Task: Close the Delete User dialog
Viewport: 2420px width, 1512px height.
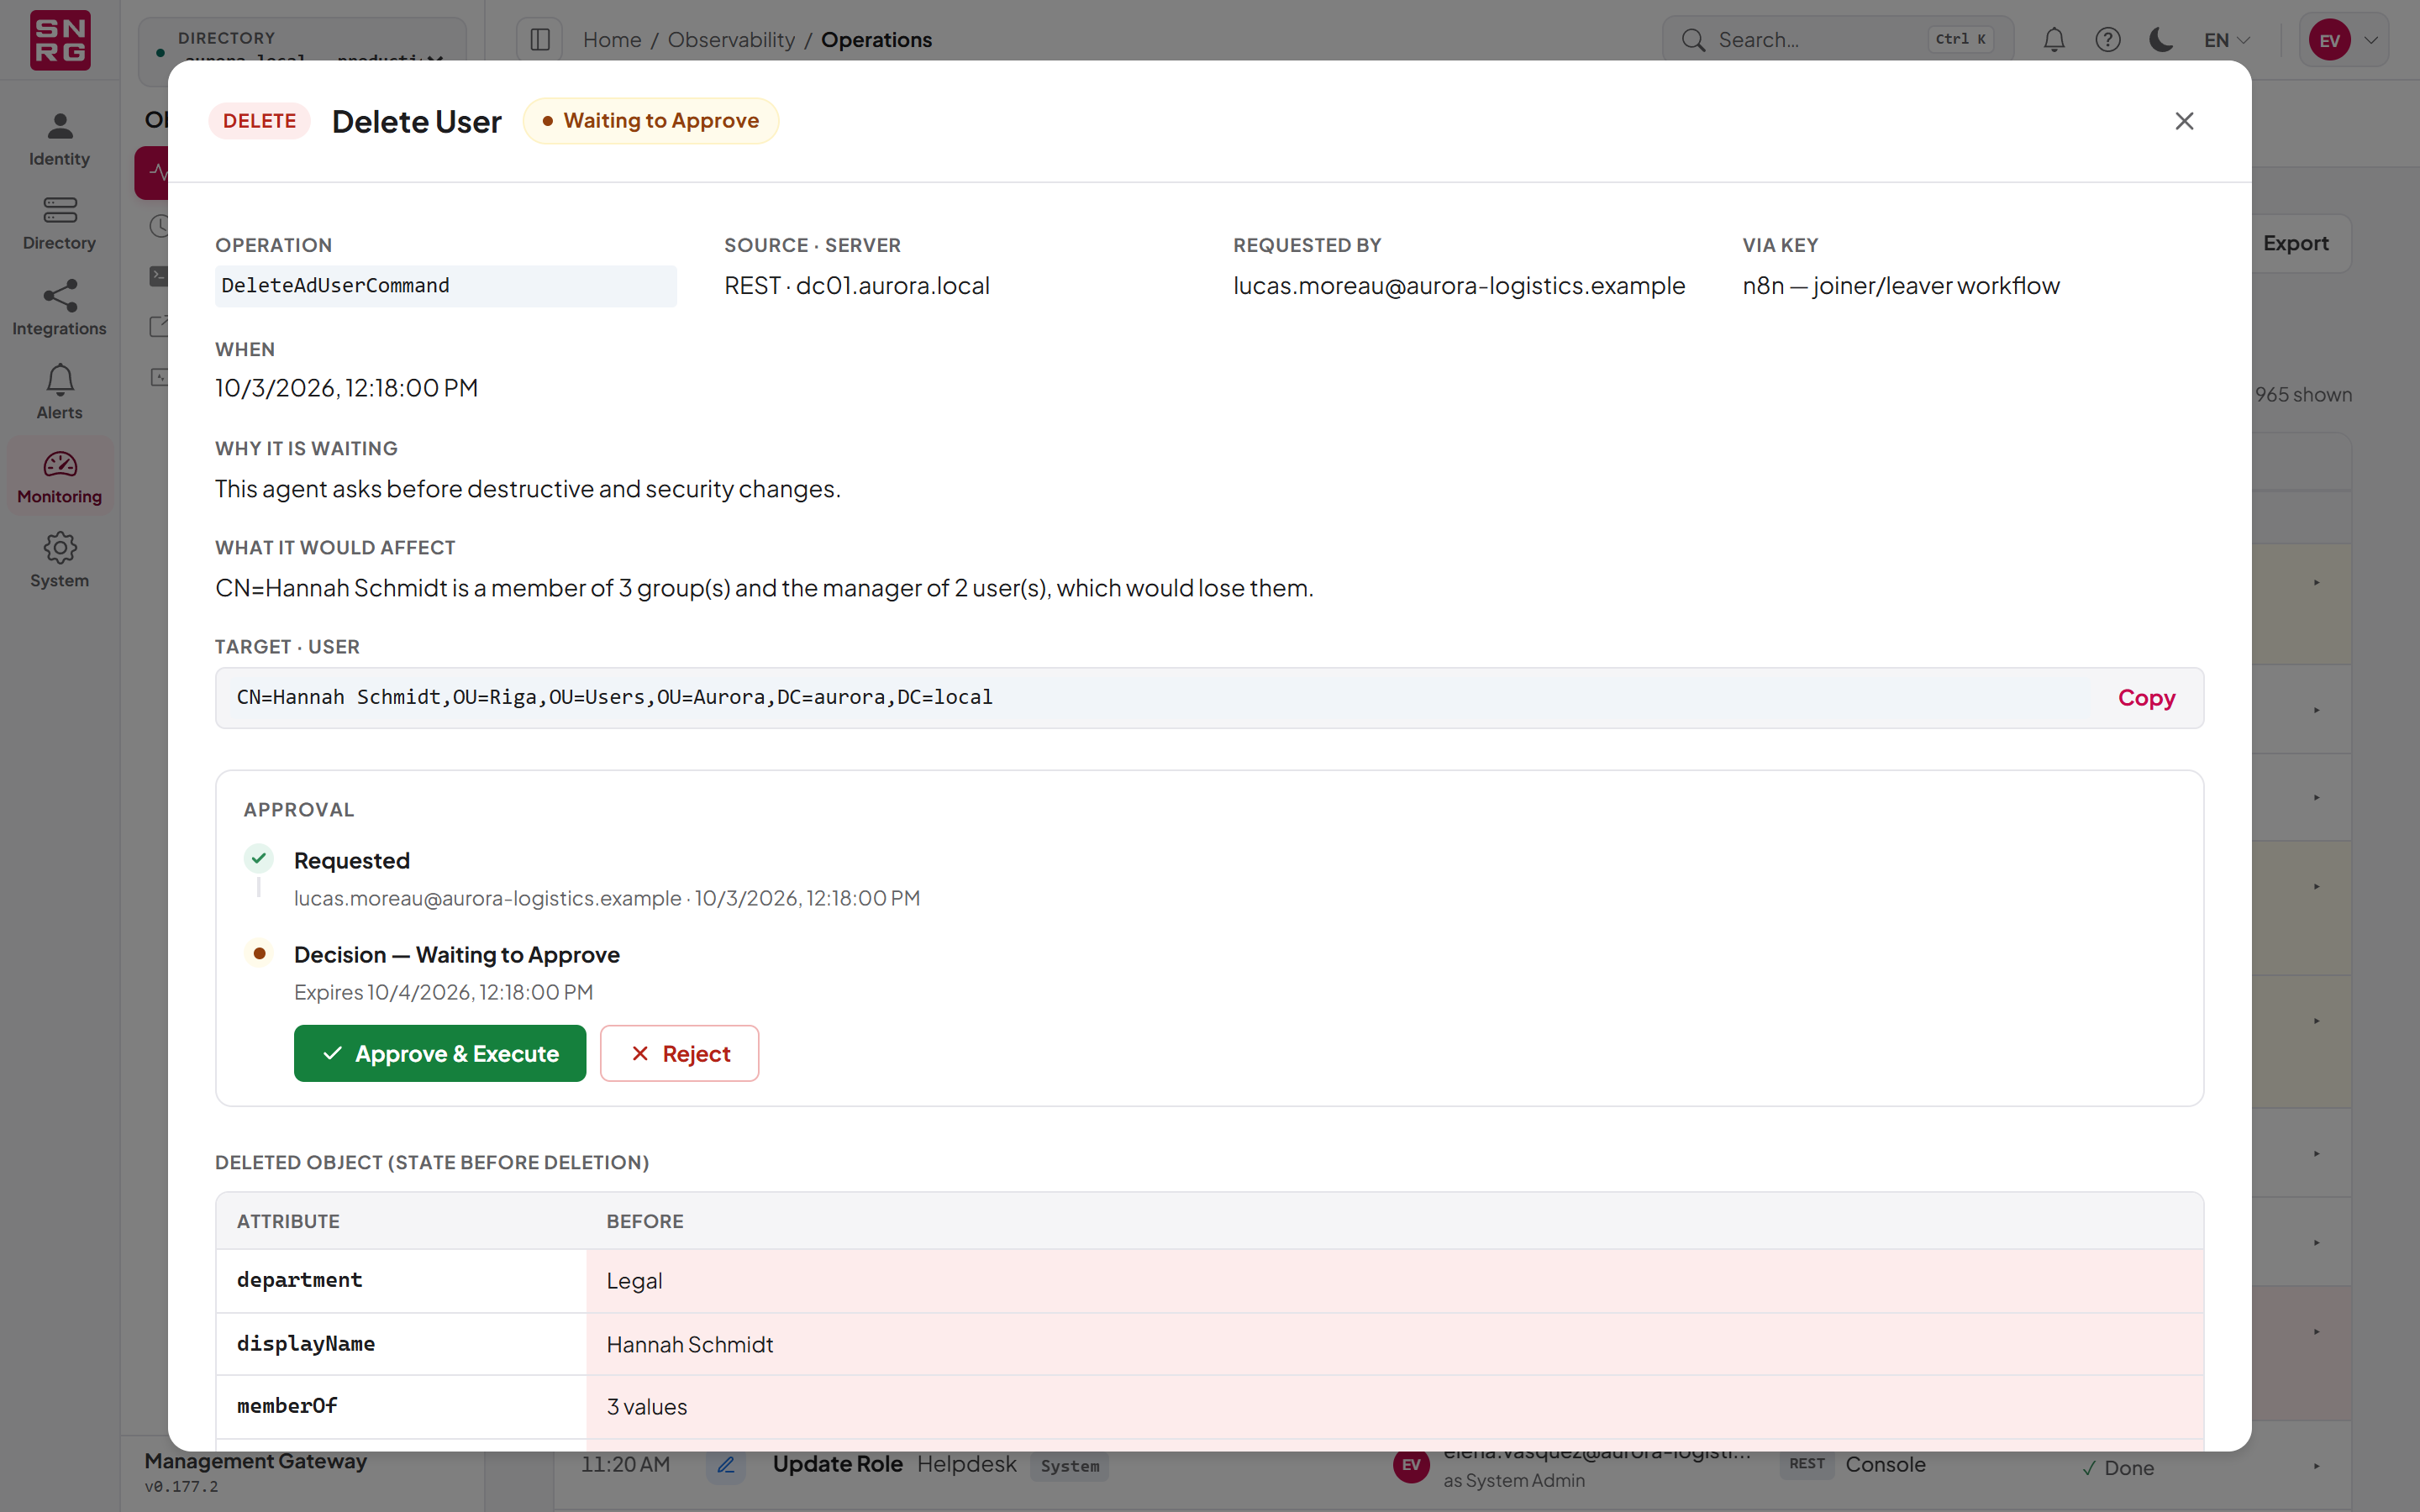Action: click(x=2184, y=121)
